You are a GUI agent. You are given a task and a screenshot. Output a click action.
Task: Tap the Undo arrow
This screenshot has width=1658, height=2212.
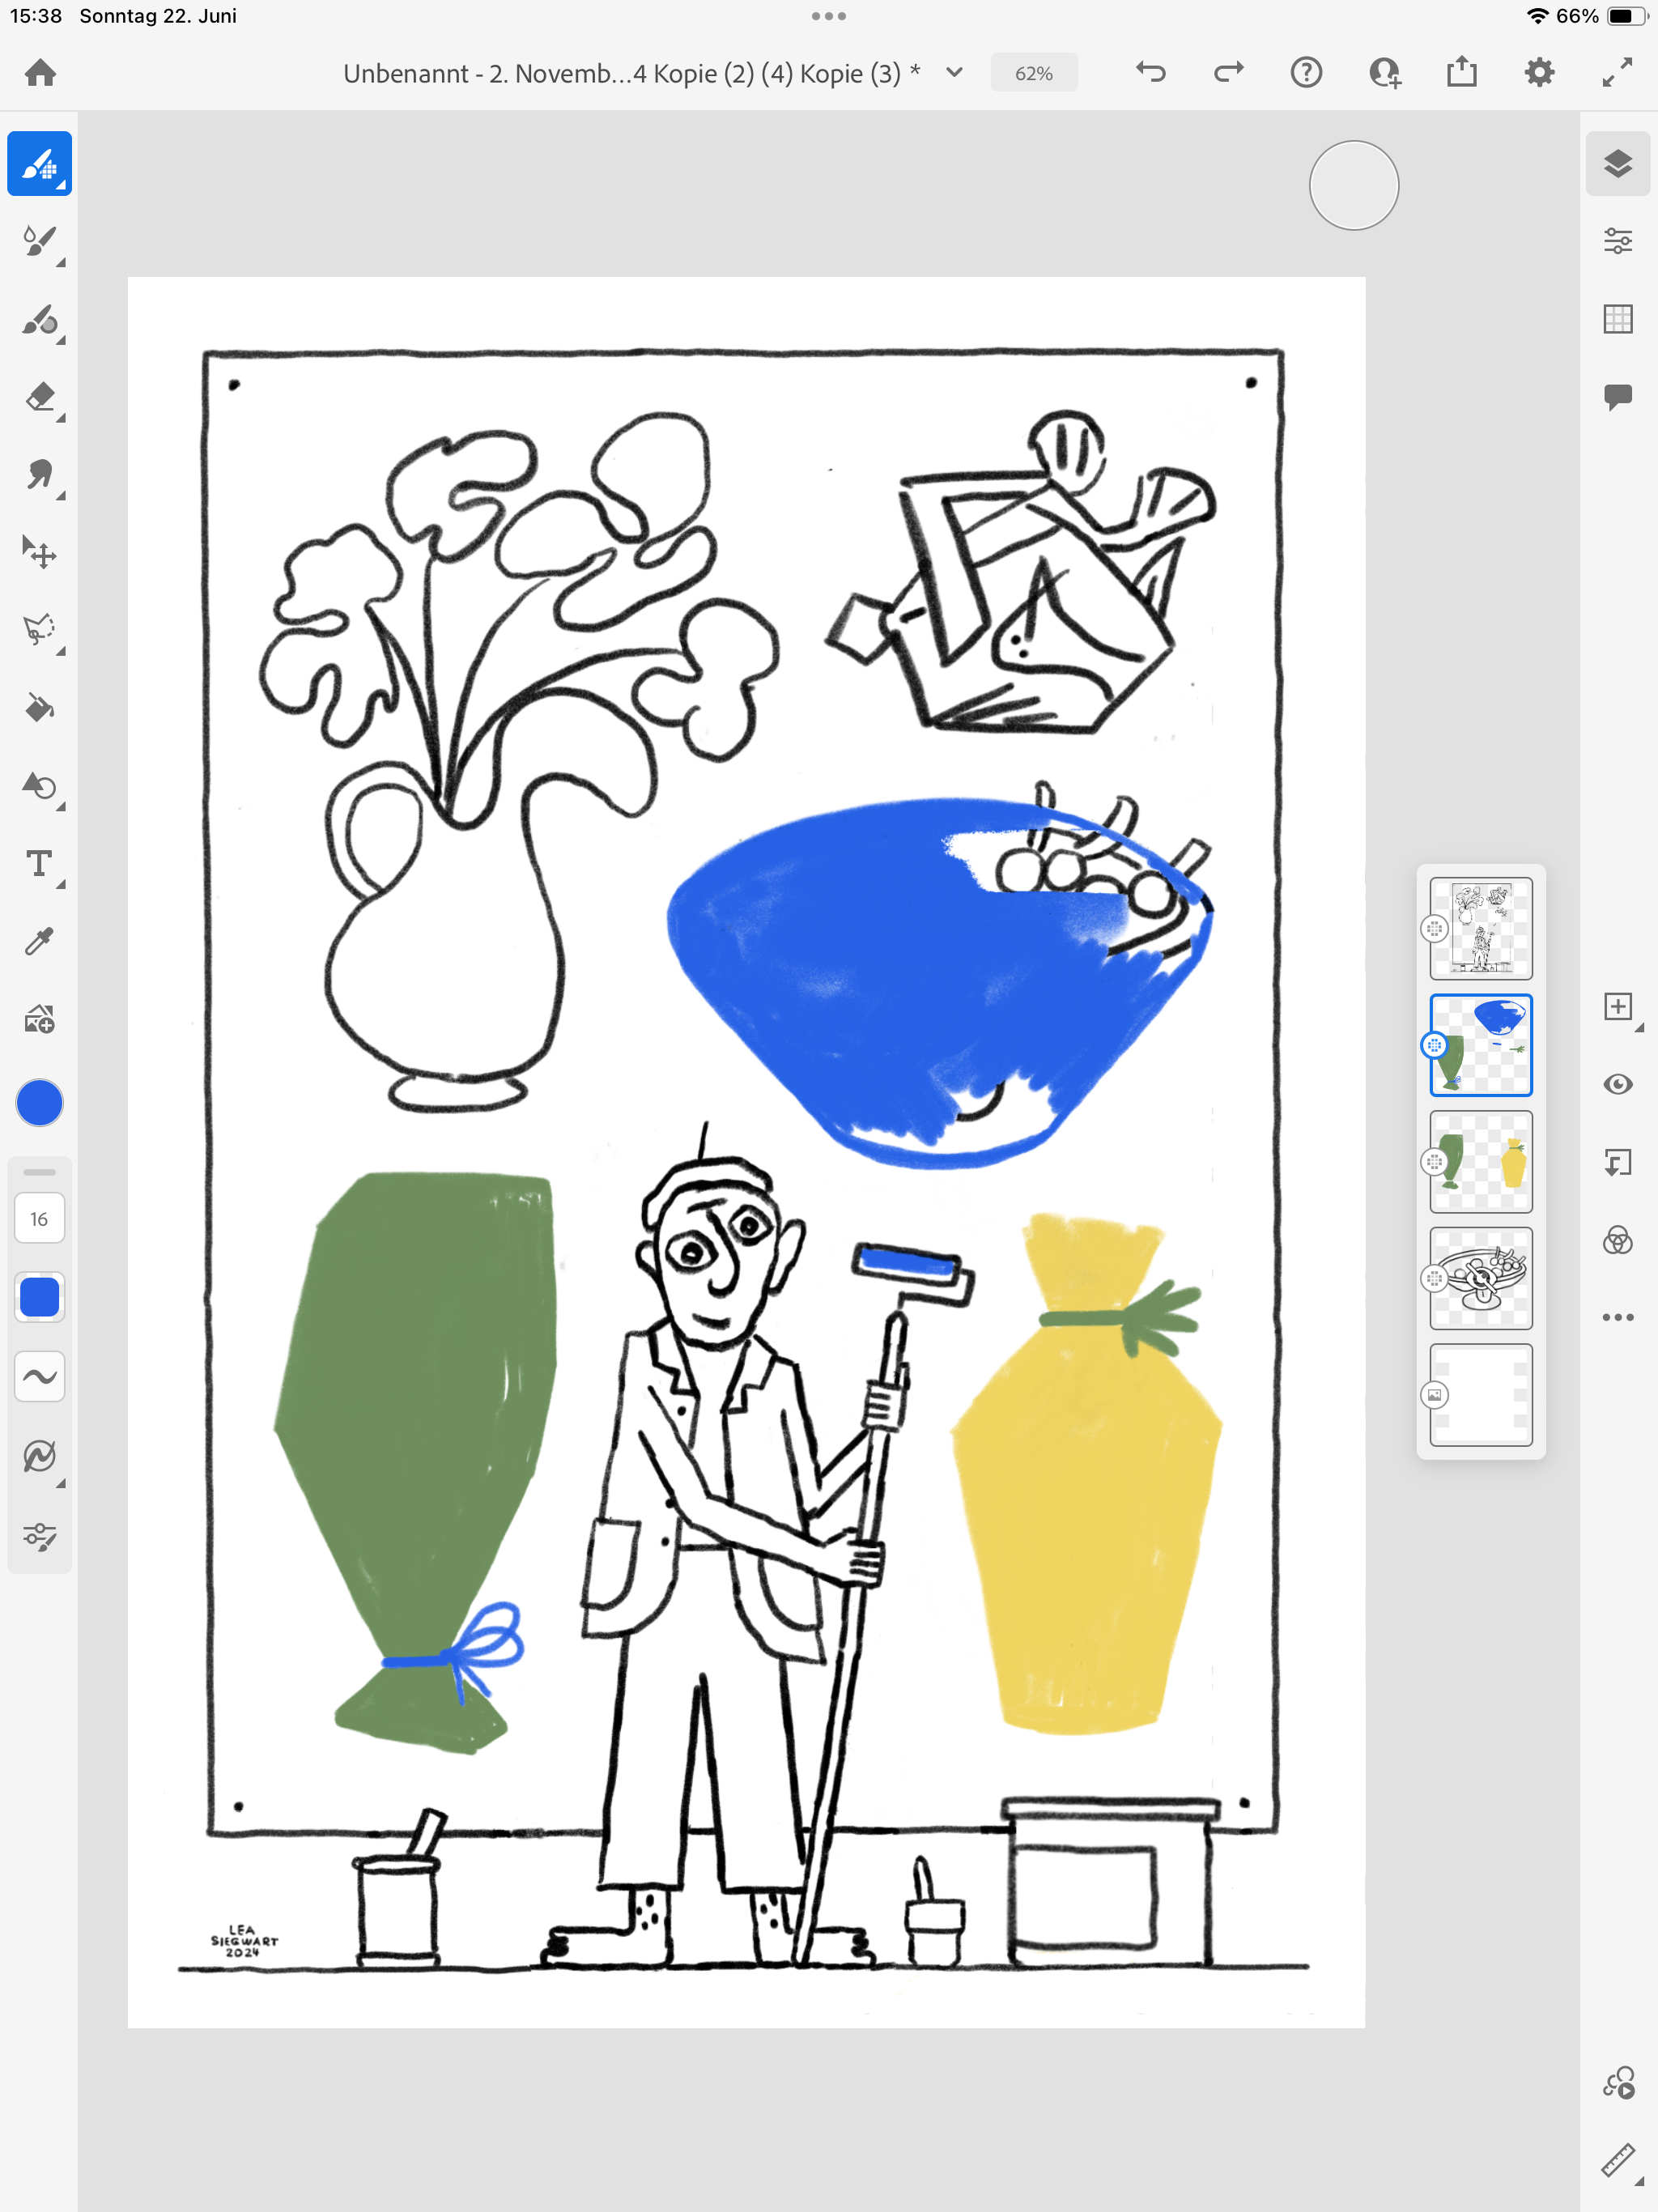(x=1151, y=72)
